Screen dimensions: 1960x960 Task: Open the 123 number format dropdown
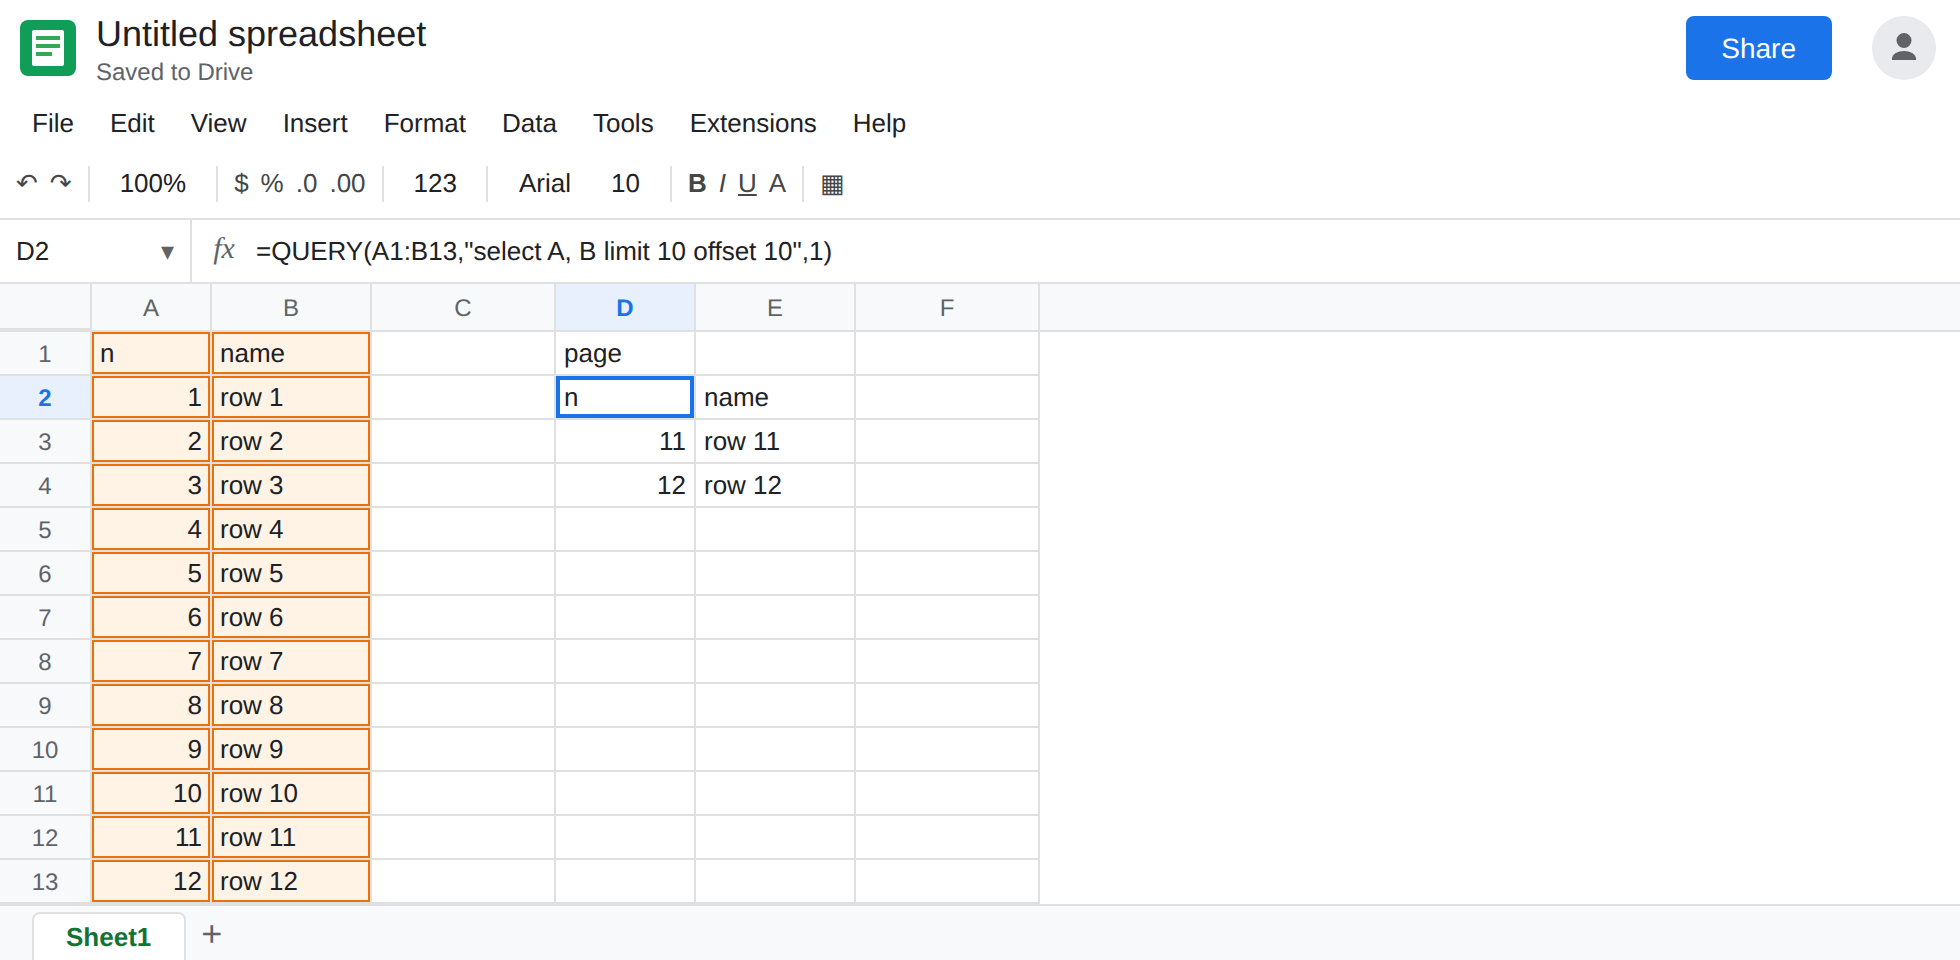(x=435, y=183)
